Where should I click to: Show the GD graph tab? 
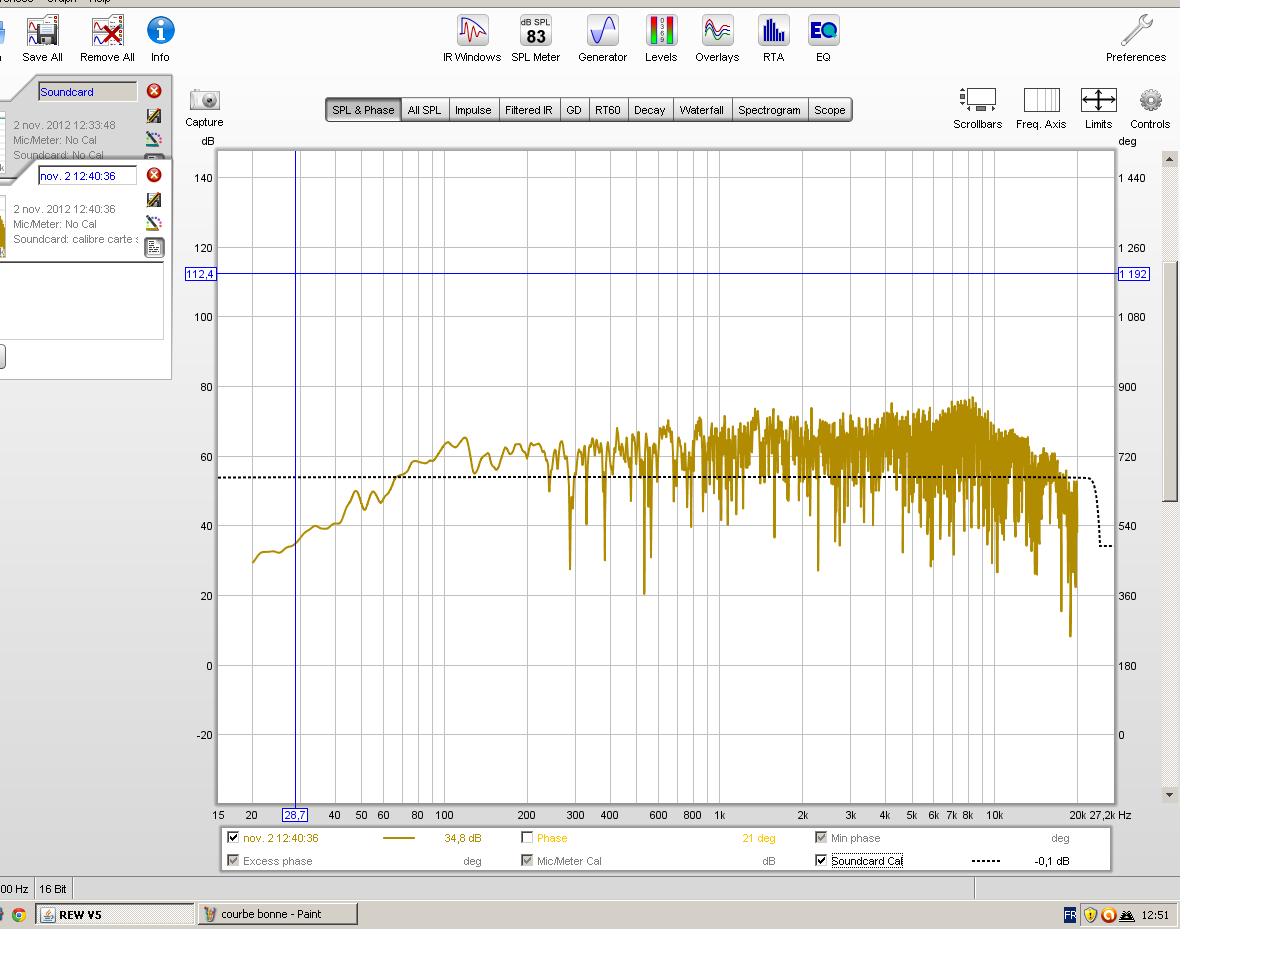(x=574, y=110)
